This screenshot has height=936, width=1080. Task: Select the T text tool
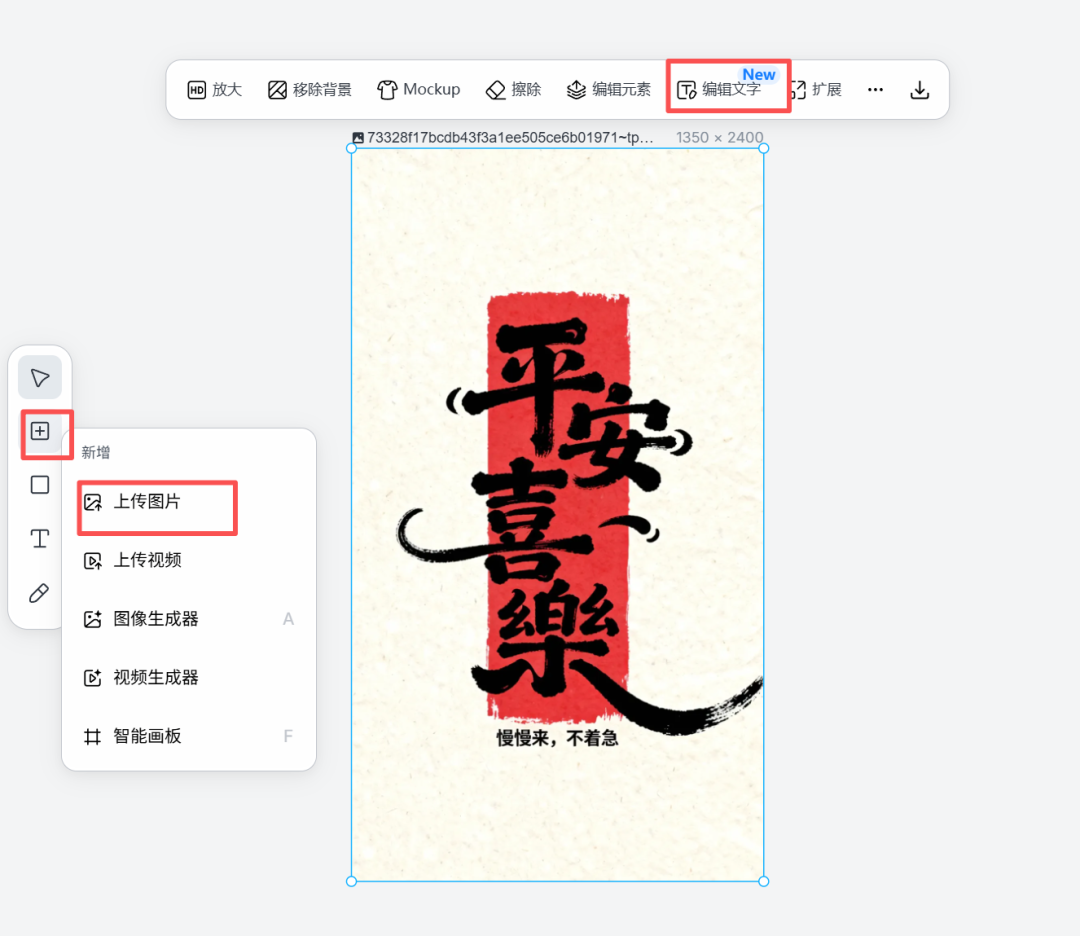point(39,538)
